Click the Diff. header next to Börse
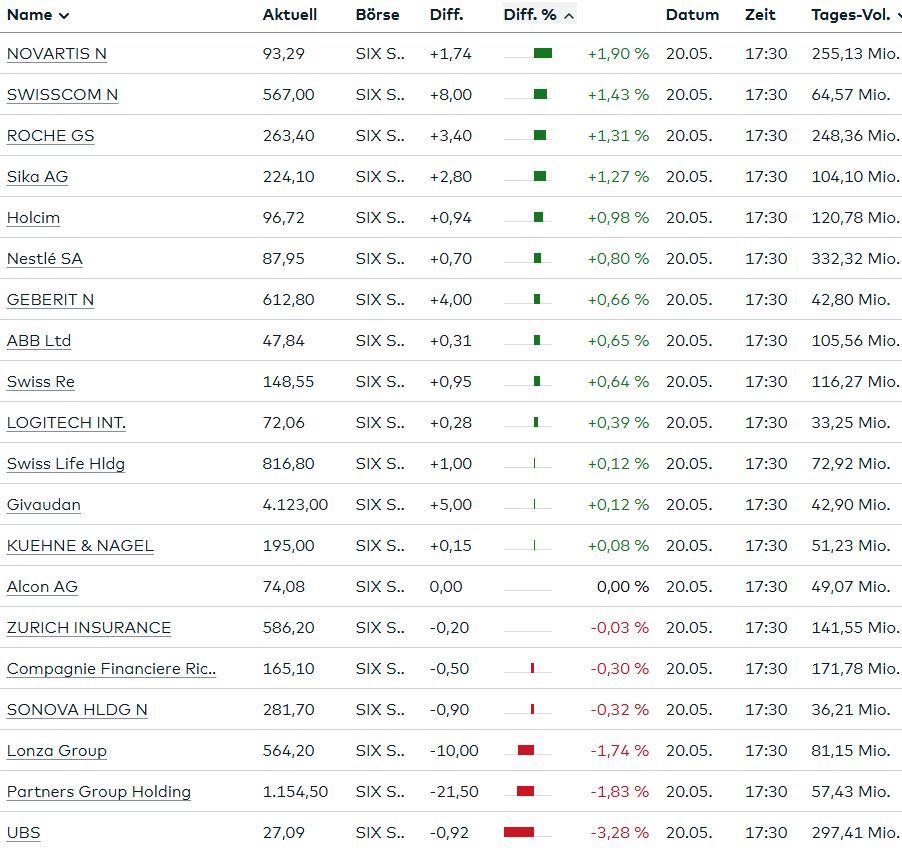902x852 pixels. pyautogui.click(x=446, y=15)
